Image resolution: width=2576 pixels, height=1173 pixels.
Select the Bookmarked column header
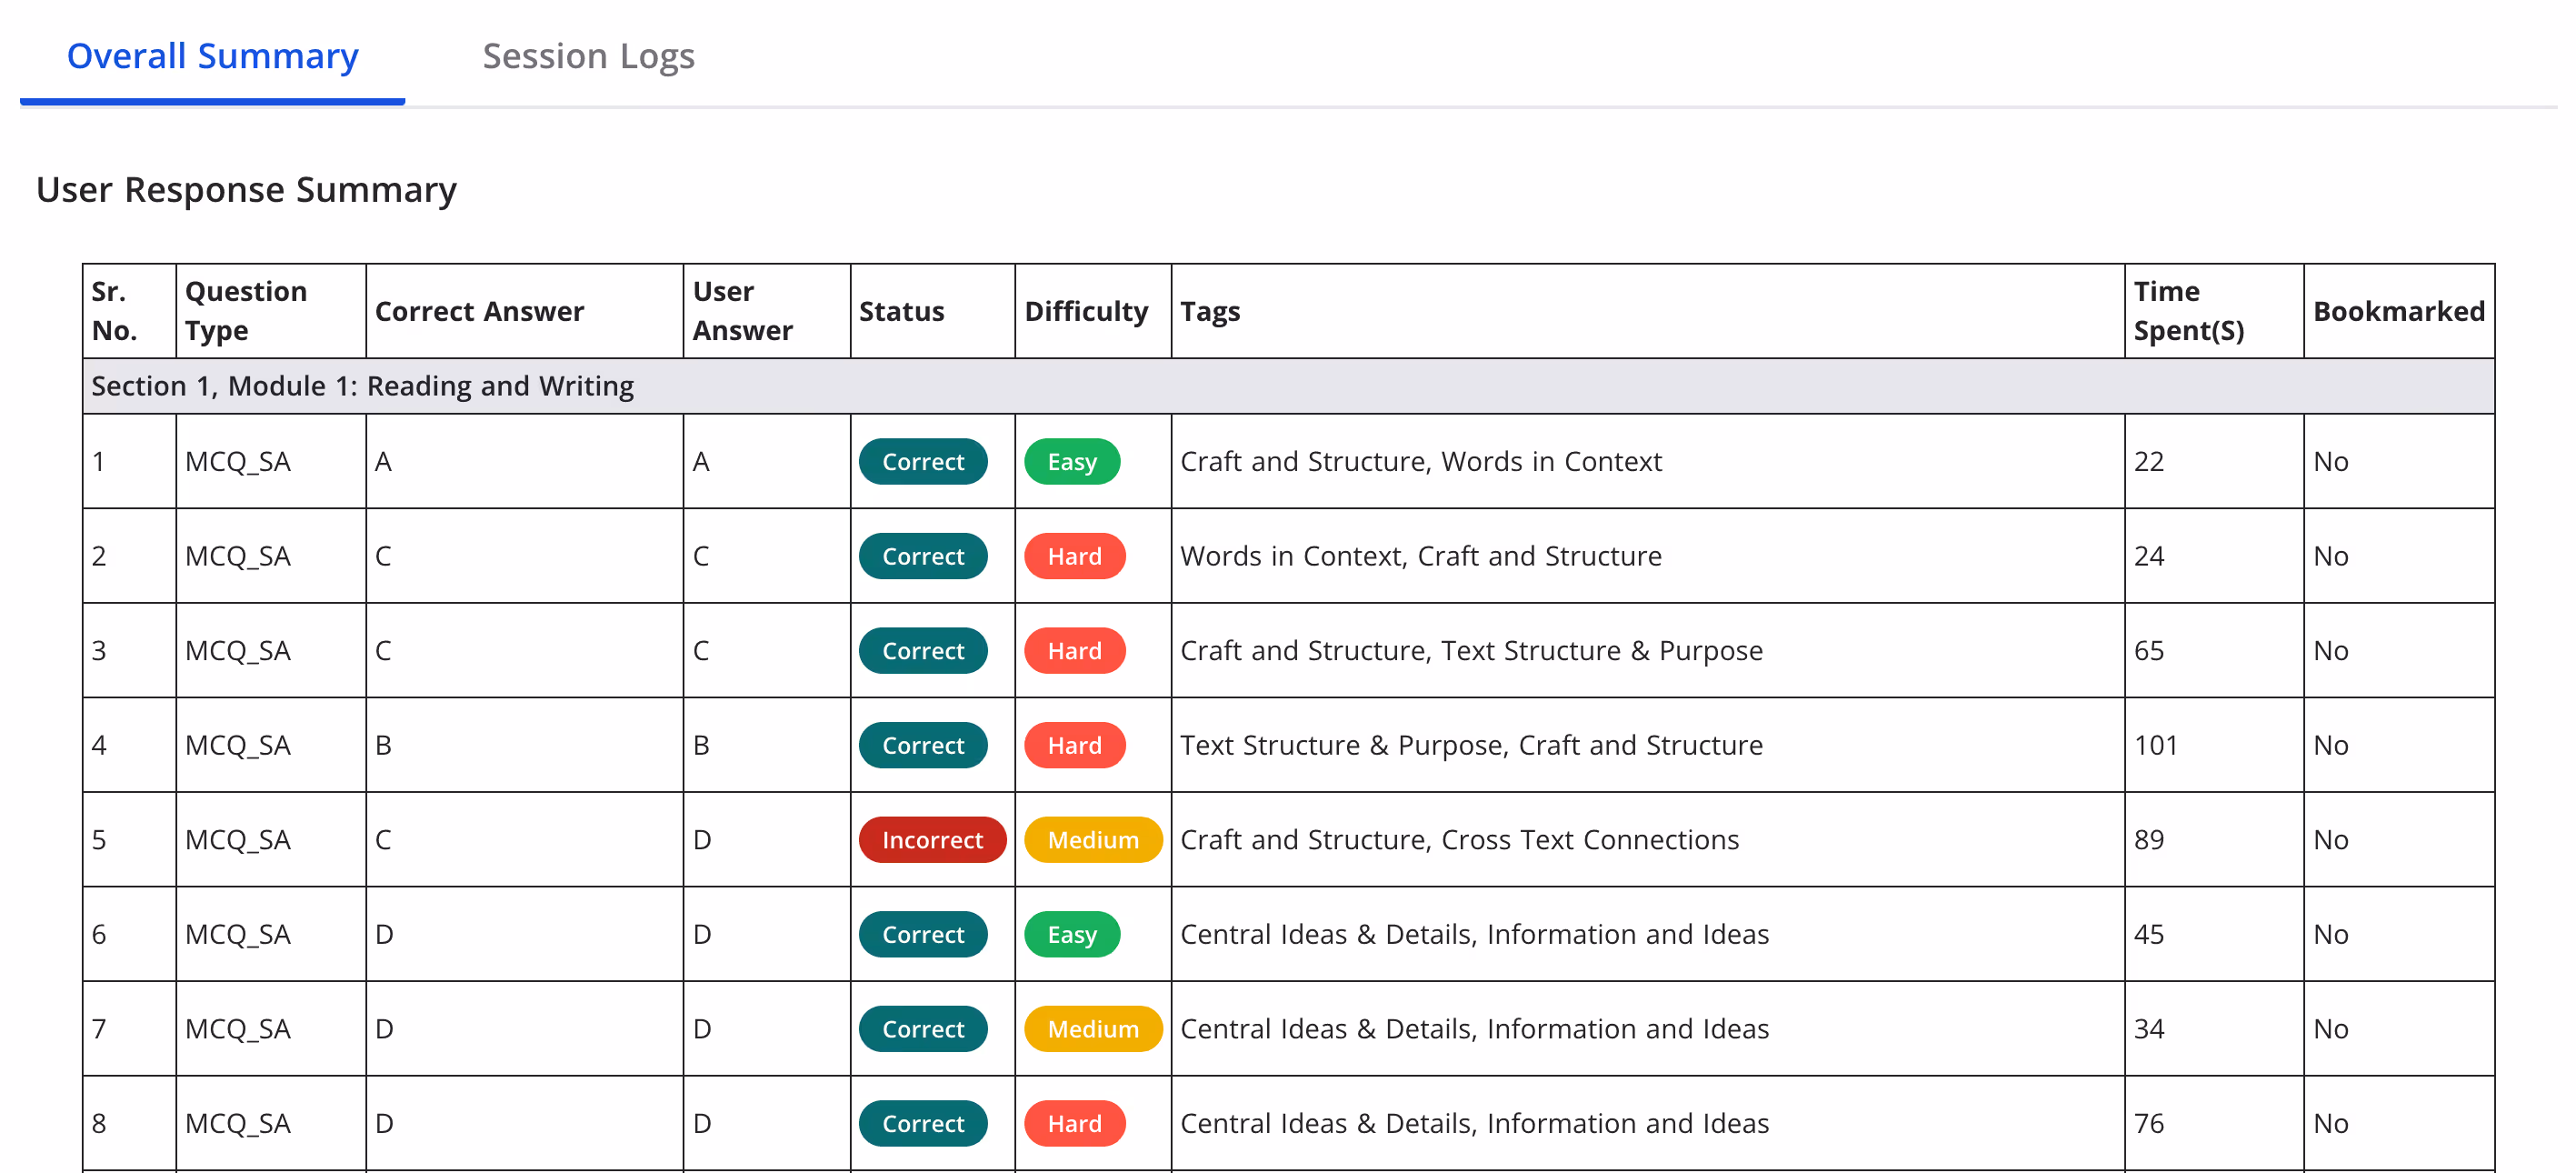(x=2398, y=311)
